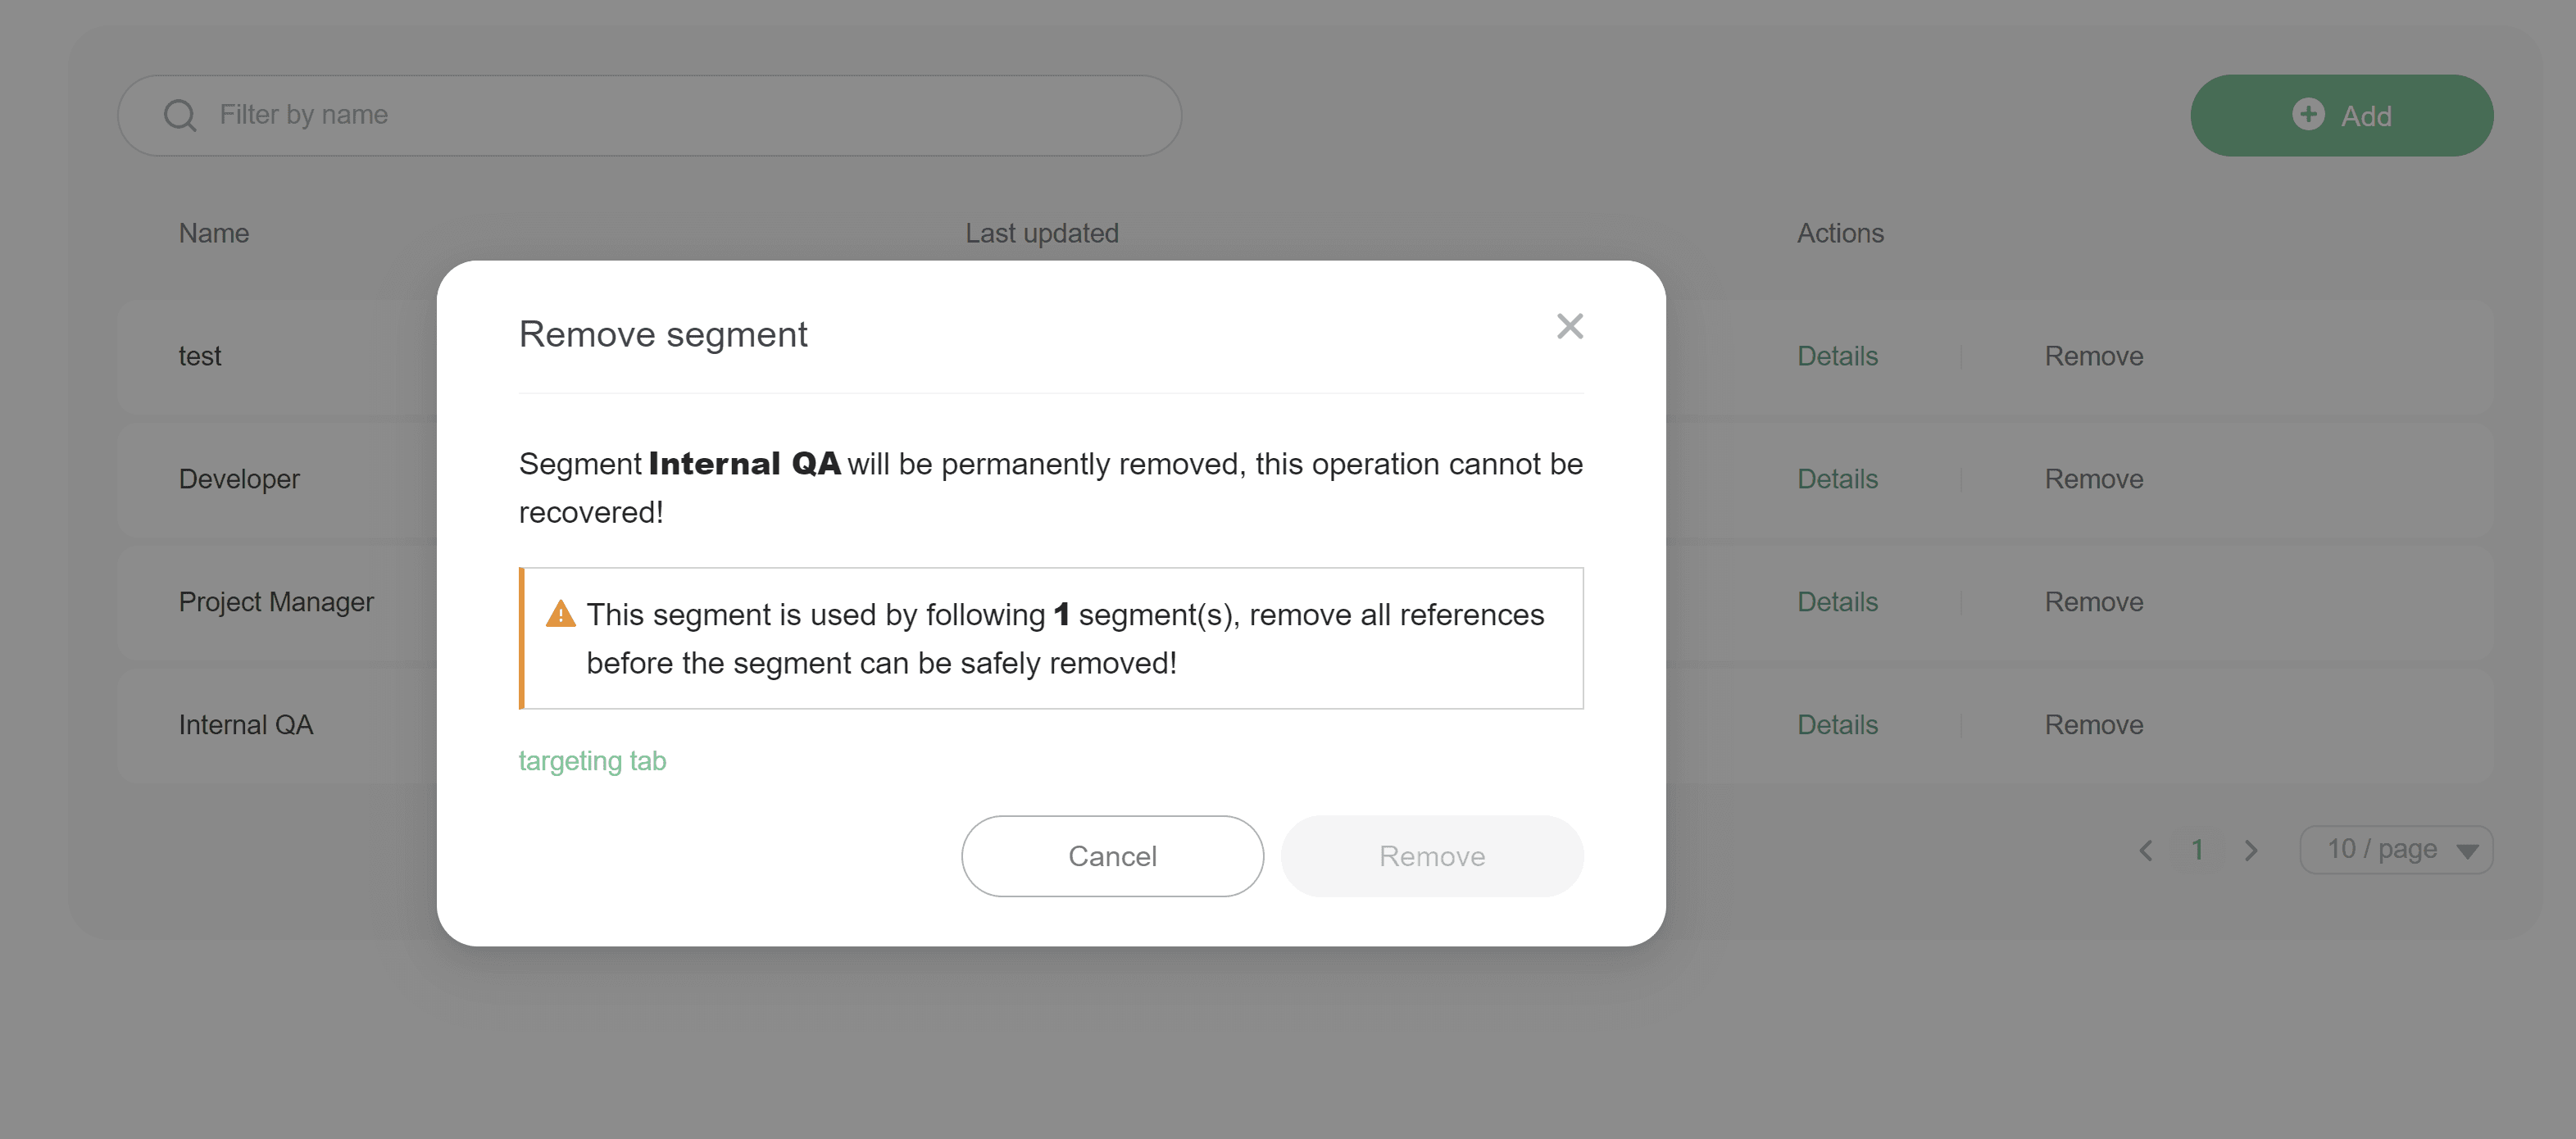Open Details for Developer segment
2576x1139 pixels.
tap(1837, 479)
